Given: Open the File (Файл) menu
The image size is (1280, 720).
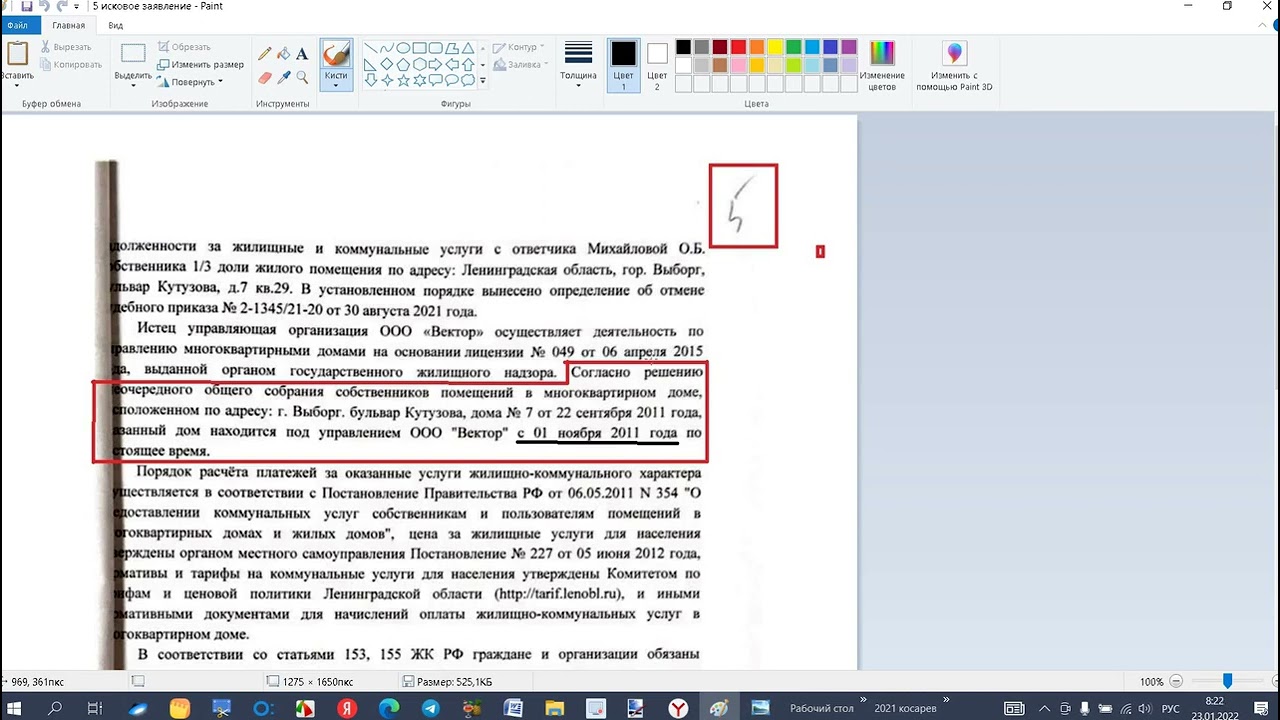Looking at the screenshot, I should tap(17, 24).
